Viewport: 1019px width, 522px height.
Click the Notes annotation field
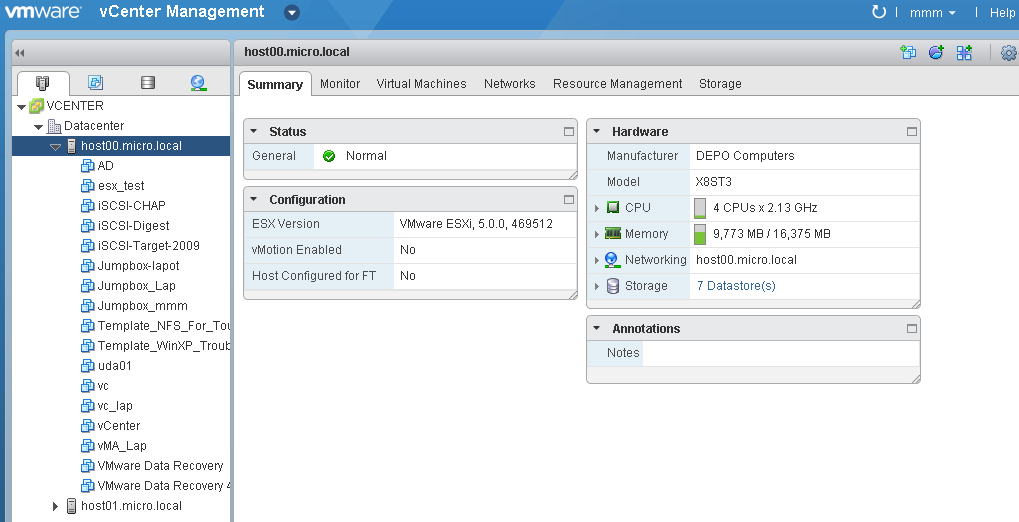(780, 353)
